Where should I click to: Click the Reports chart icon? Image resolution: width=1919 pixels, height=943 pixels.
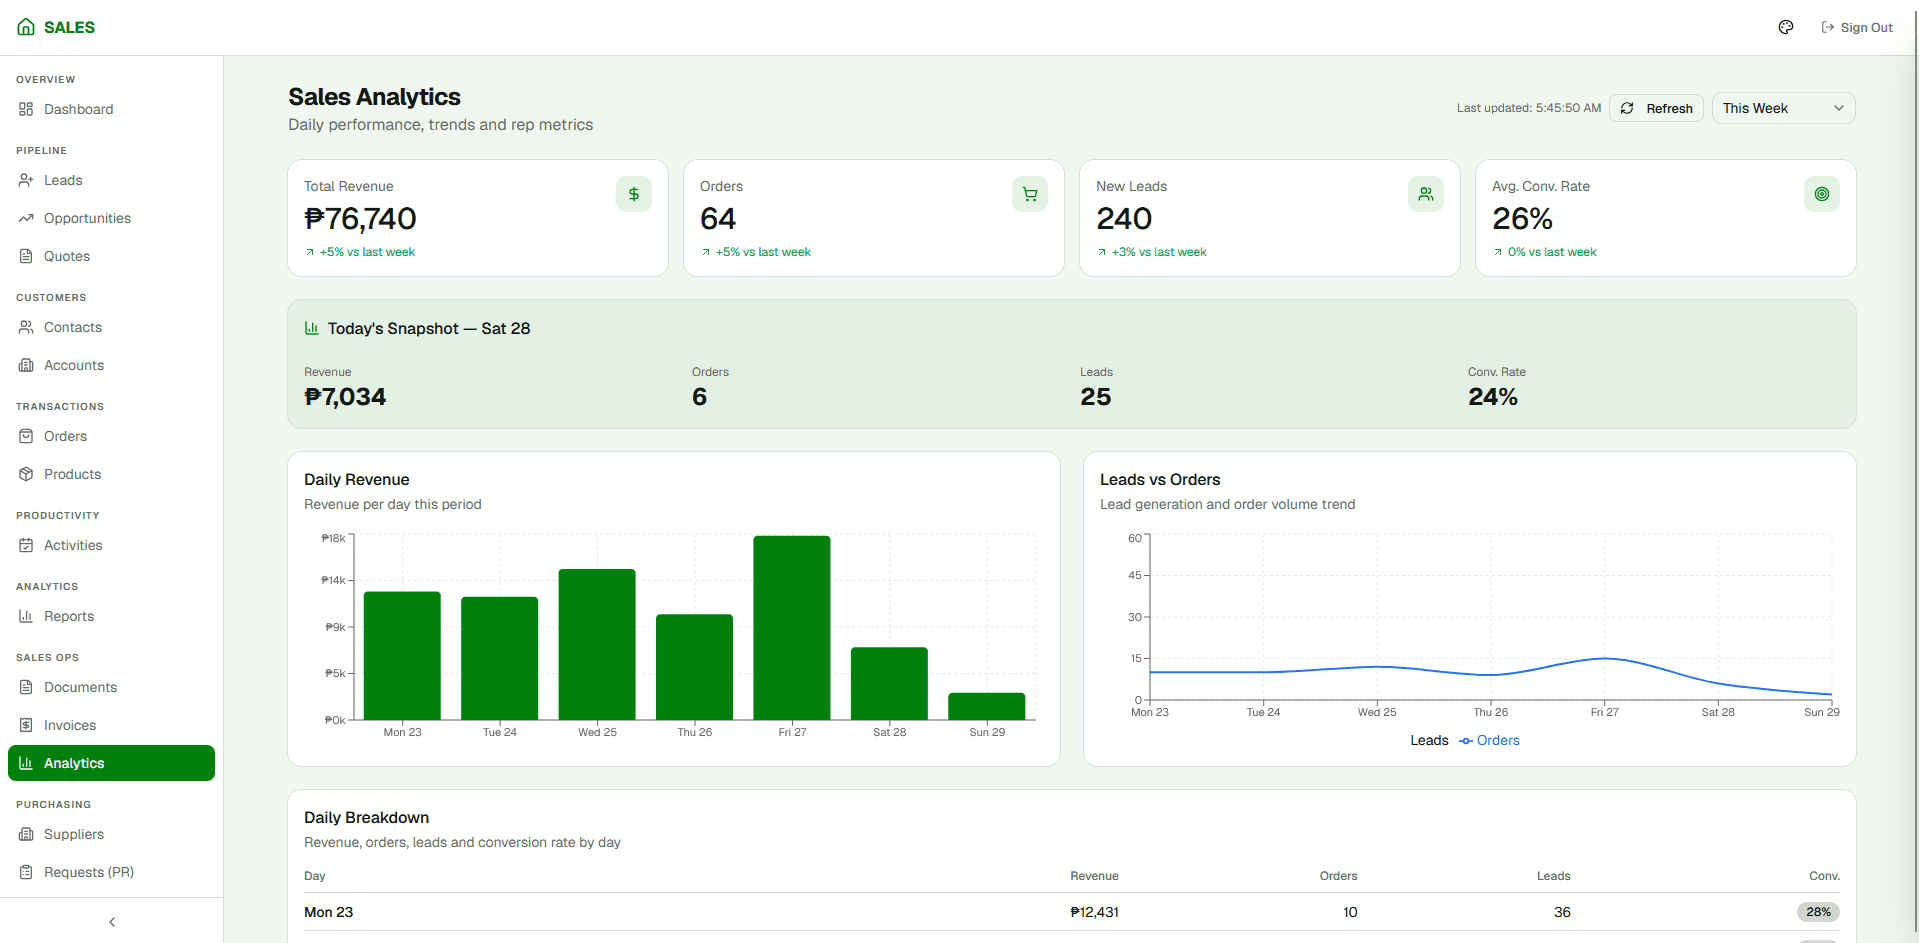26,616
